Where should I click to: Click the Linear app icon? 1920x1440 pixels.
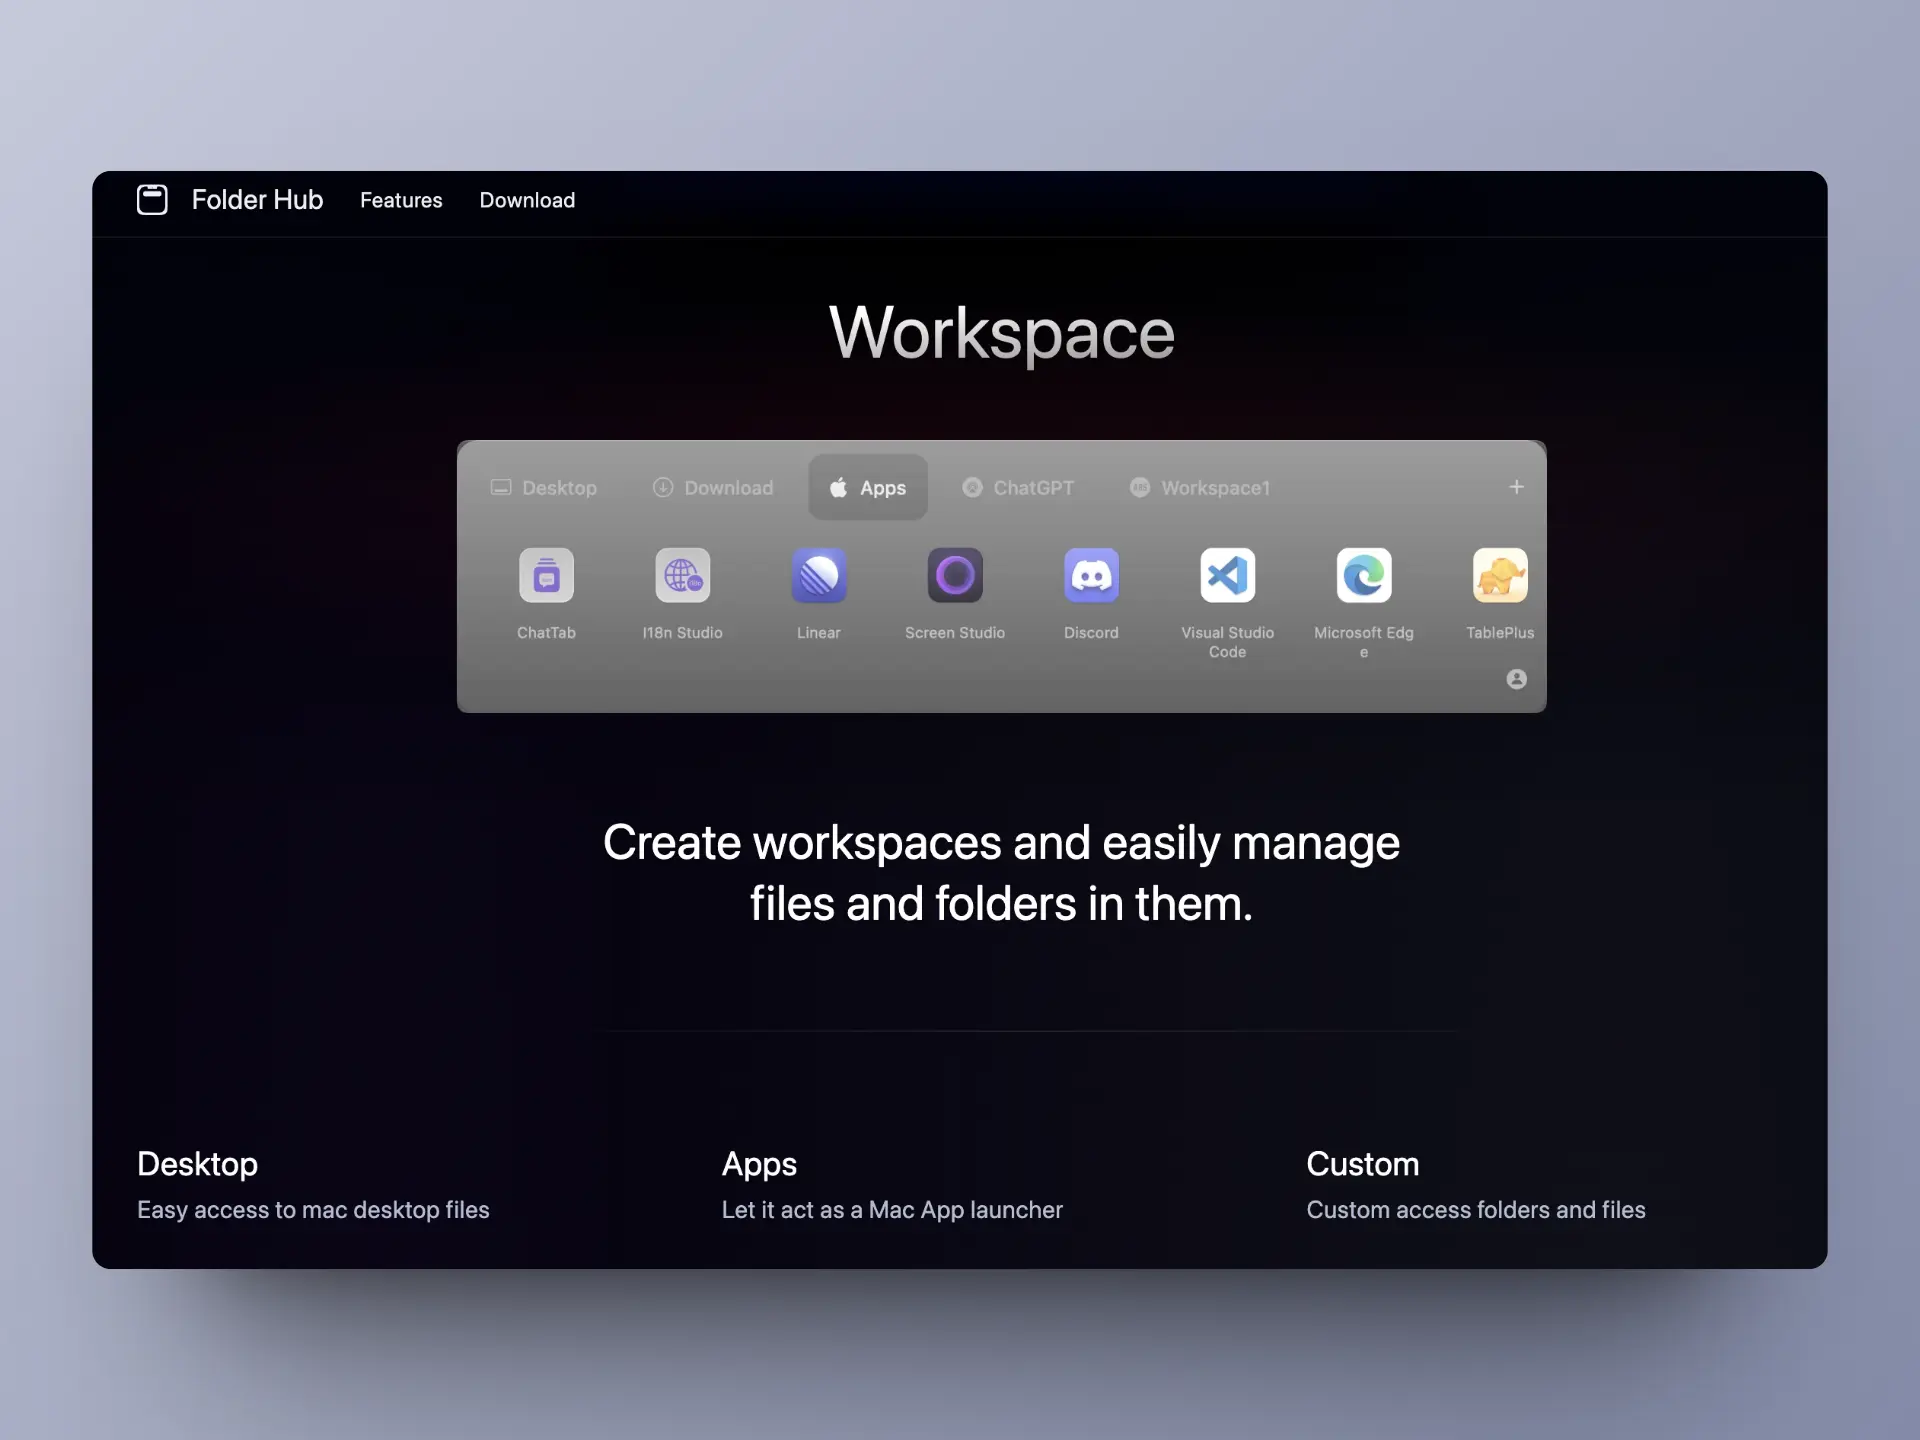[x=819, y=575]
